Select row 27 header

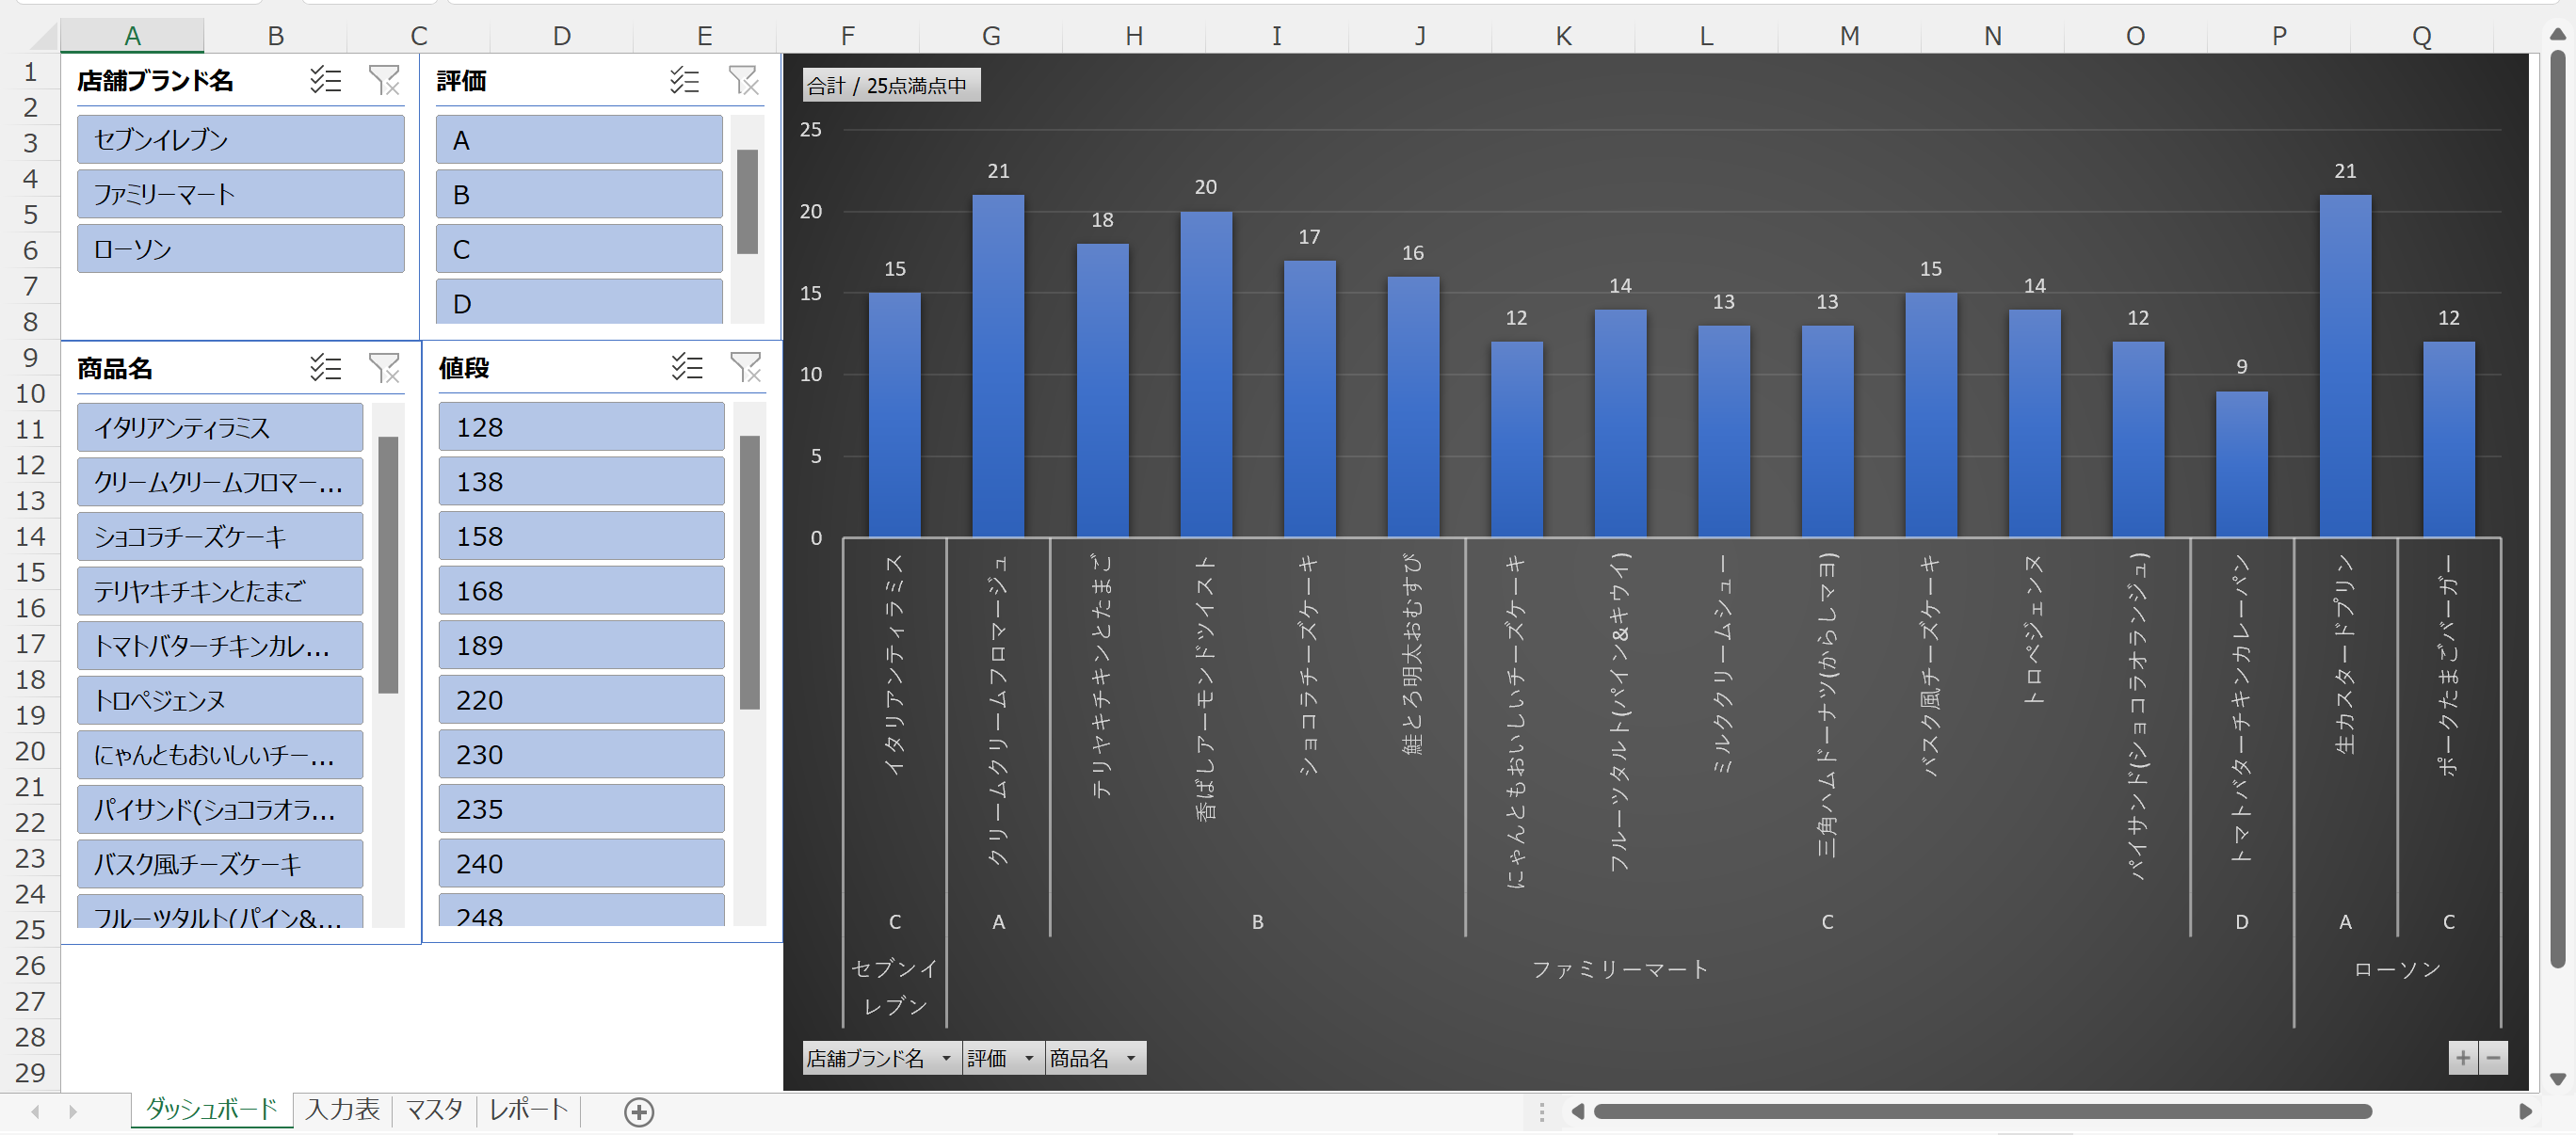(30, 1001)
